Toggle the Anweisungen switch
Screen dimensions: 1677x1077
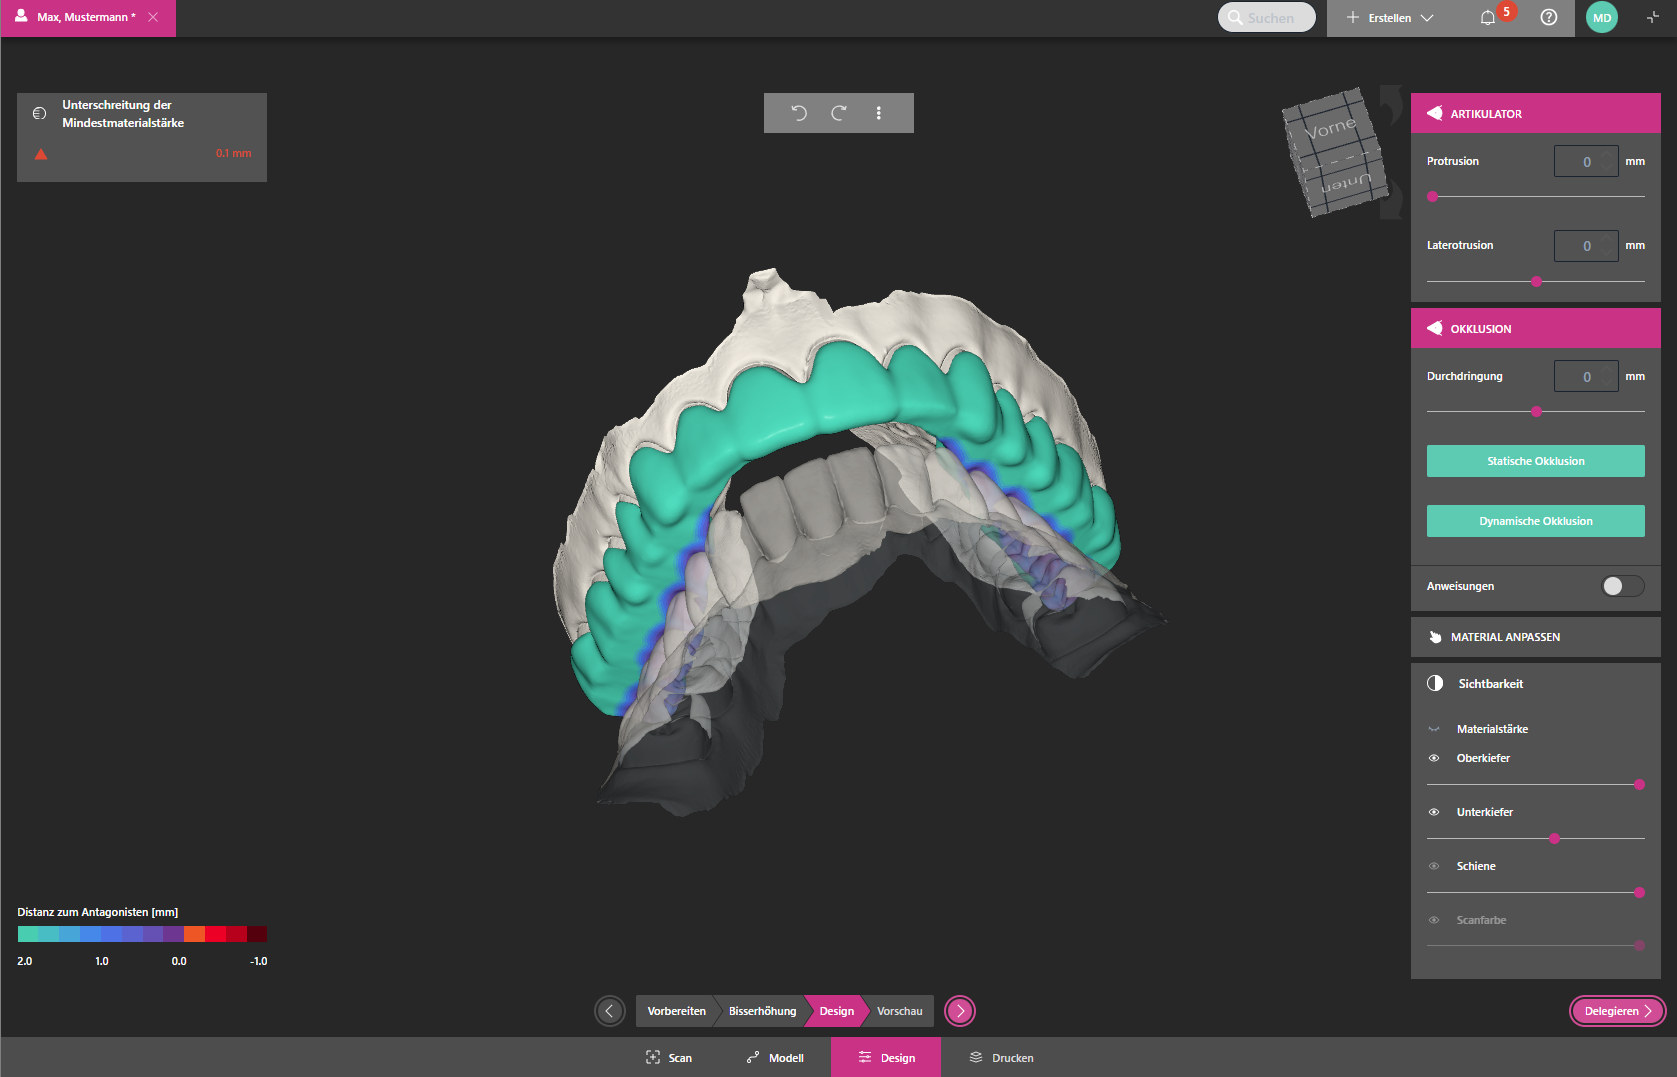[1622, 586]
